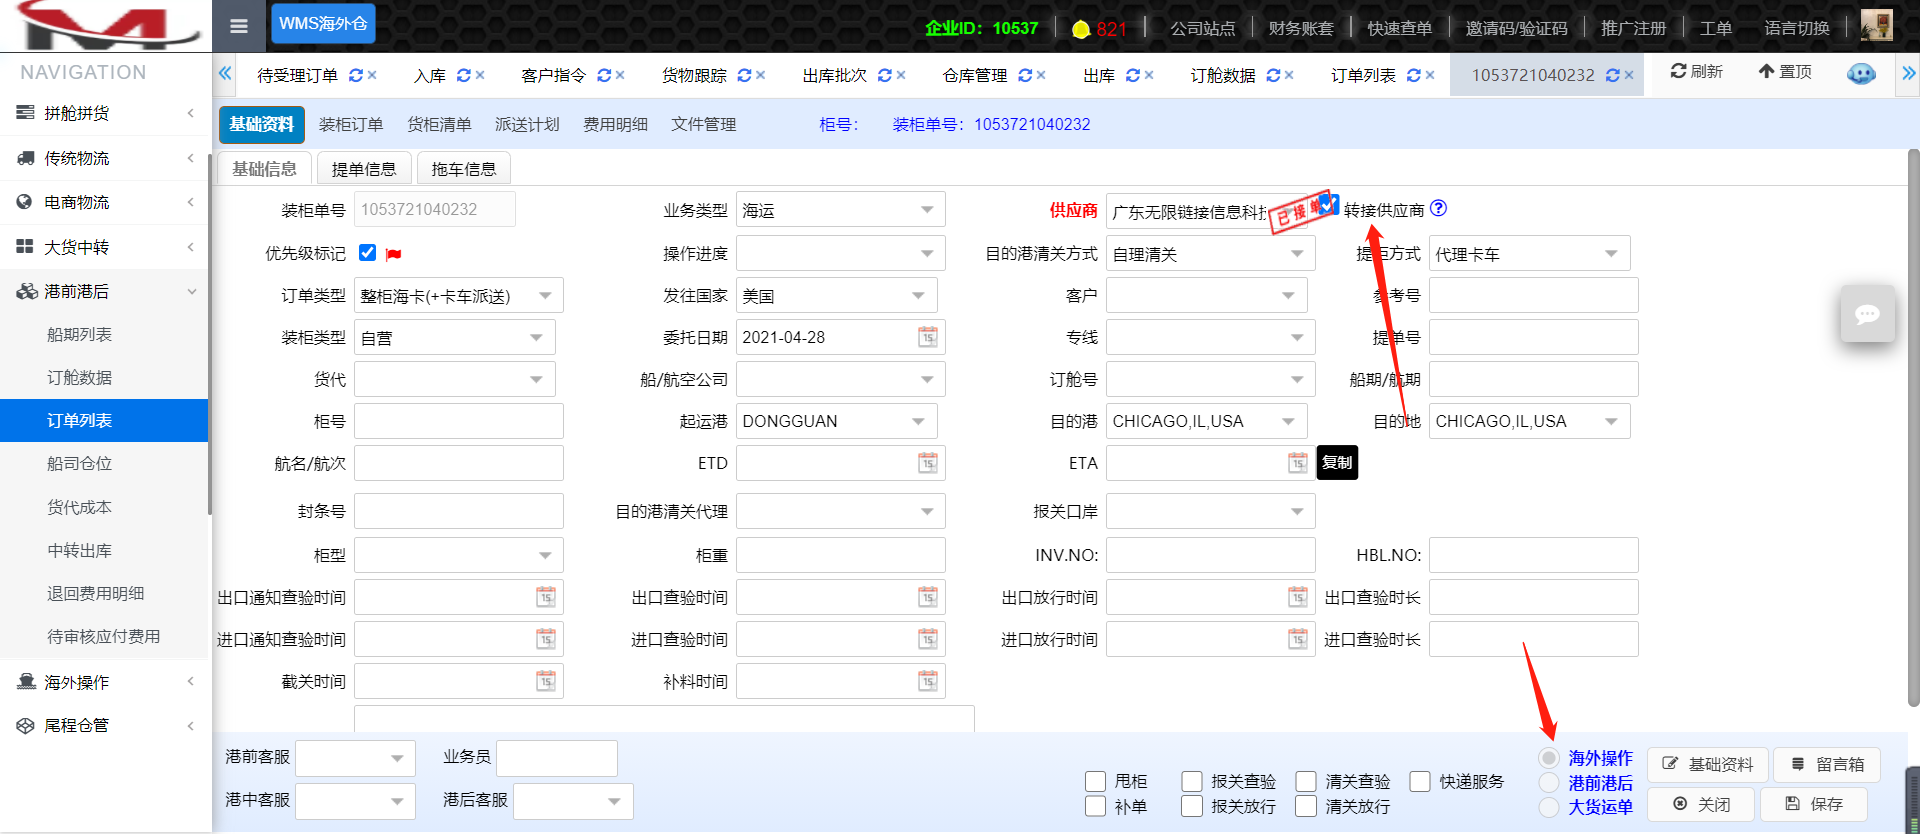Refresh the 入库 tab icon
1920x834 pixels.
[x=464, y=75]
